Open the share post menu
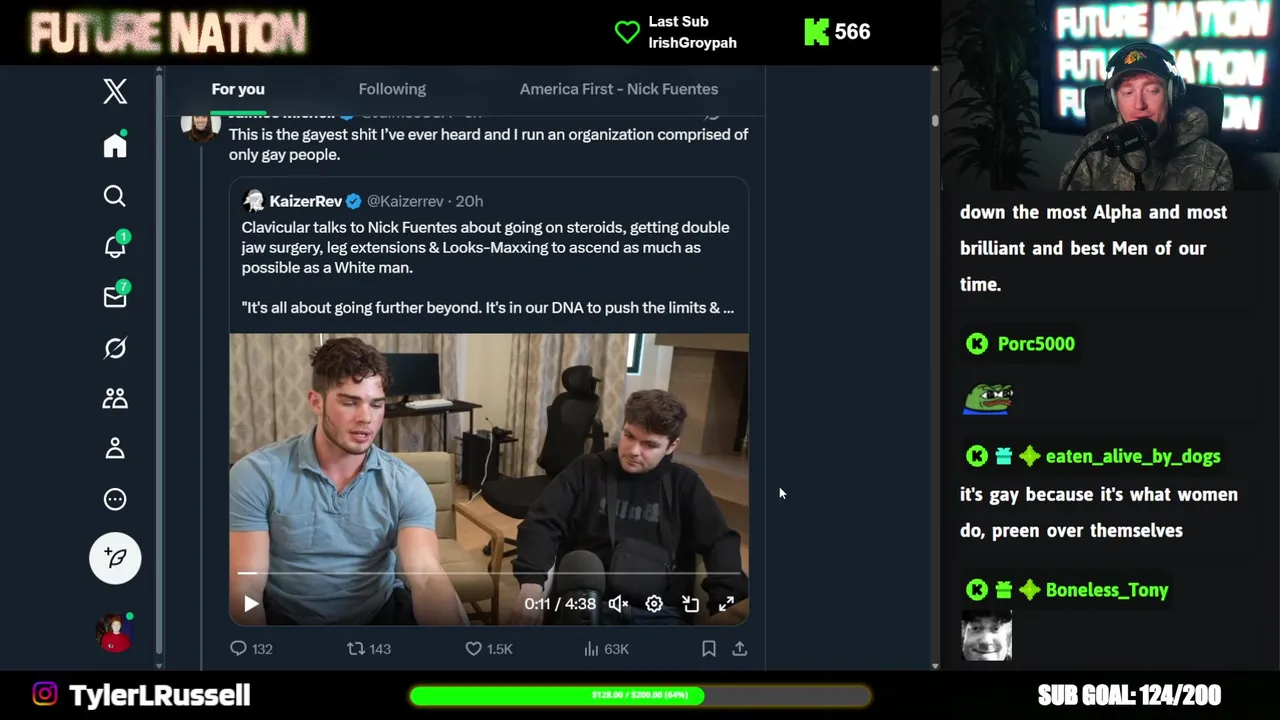Screen dimensions: 1280x720 point(740,648)
